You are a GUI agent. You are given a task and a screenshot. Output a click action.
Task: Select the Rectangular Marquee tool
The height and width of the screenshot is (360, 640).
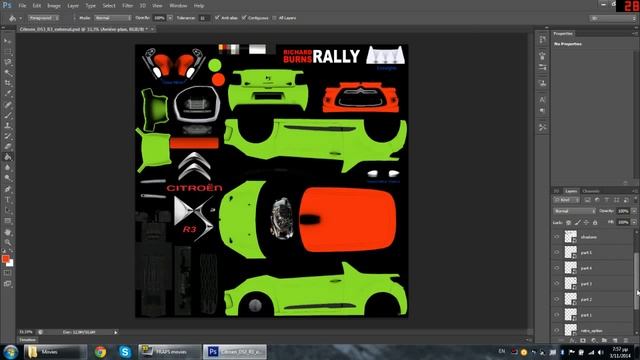click(x=7, y=52)
